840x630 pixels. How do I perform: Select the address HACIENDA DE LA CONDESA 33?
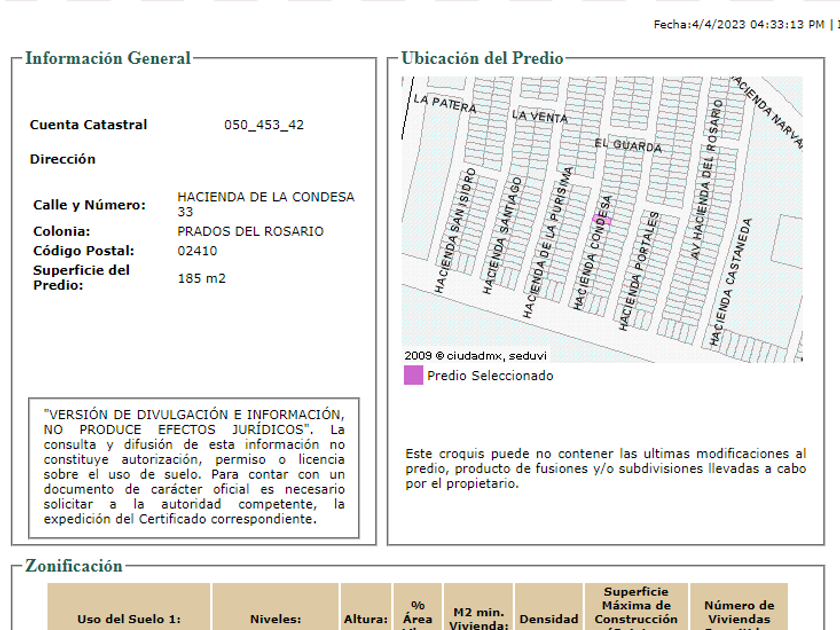coord(266,204)
